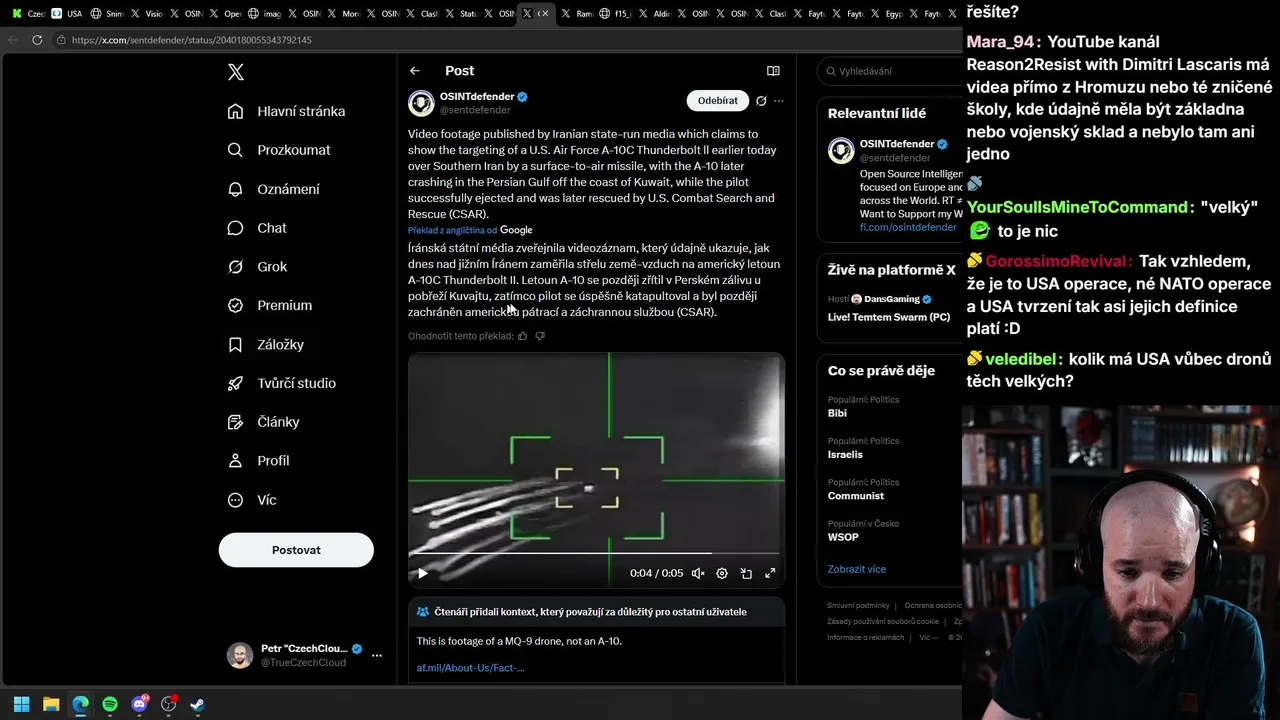Image resolution: width=1280 pixels, height=720 pixels.
Task: Toggle picture-in-picture on video
Action: (x=746, y=573)
